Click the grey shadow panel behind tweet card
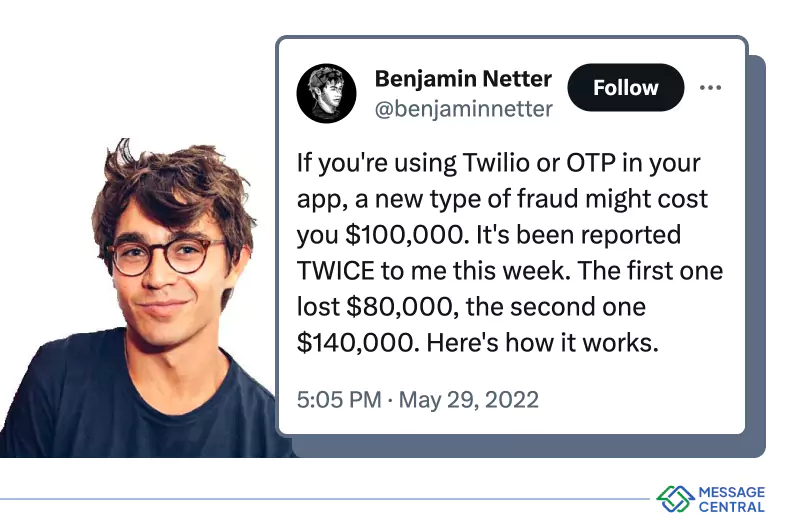The height and width of the screenshot is (531, 792). [756, 253]
